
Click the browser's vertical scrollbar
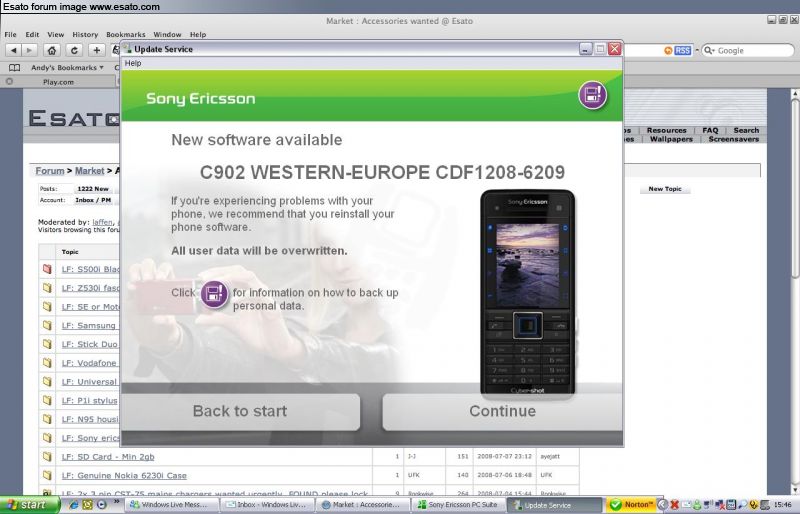pos(795,189)
